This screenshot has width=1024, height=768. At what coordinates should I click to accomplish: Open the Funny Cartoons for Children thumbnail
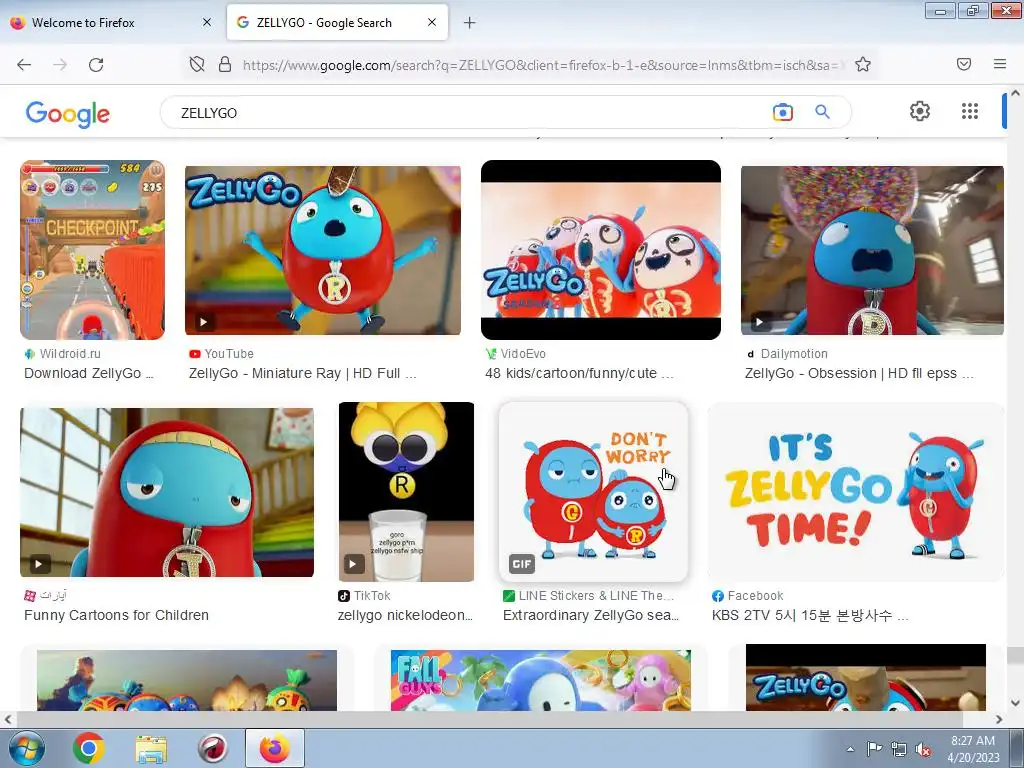click(x=167, y=492)
